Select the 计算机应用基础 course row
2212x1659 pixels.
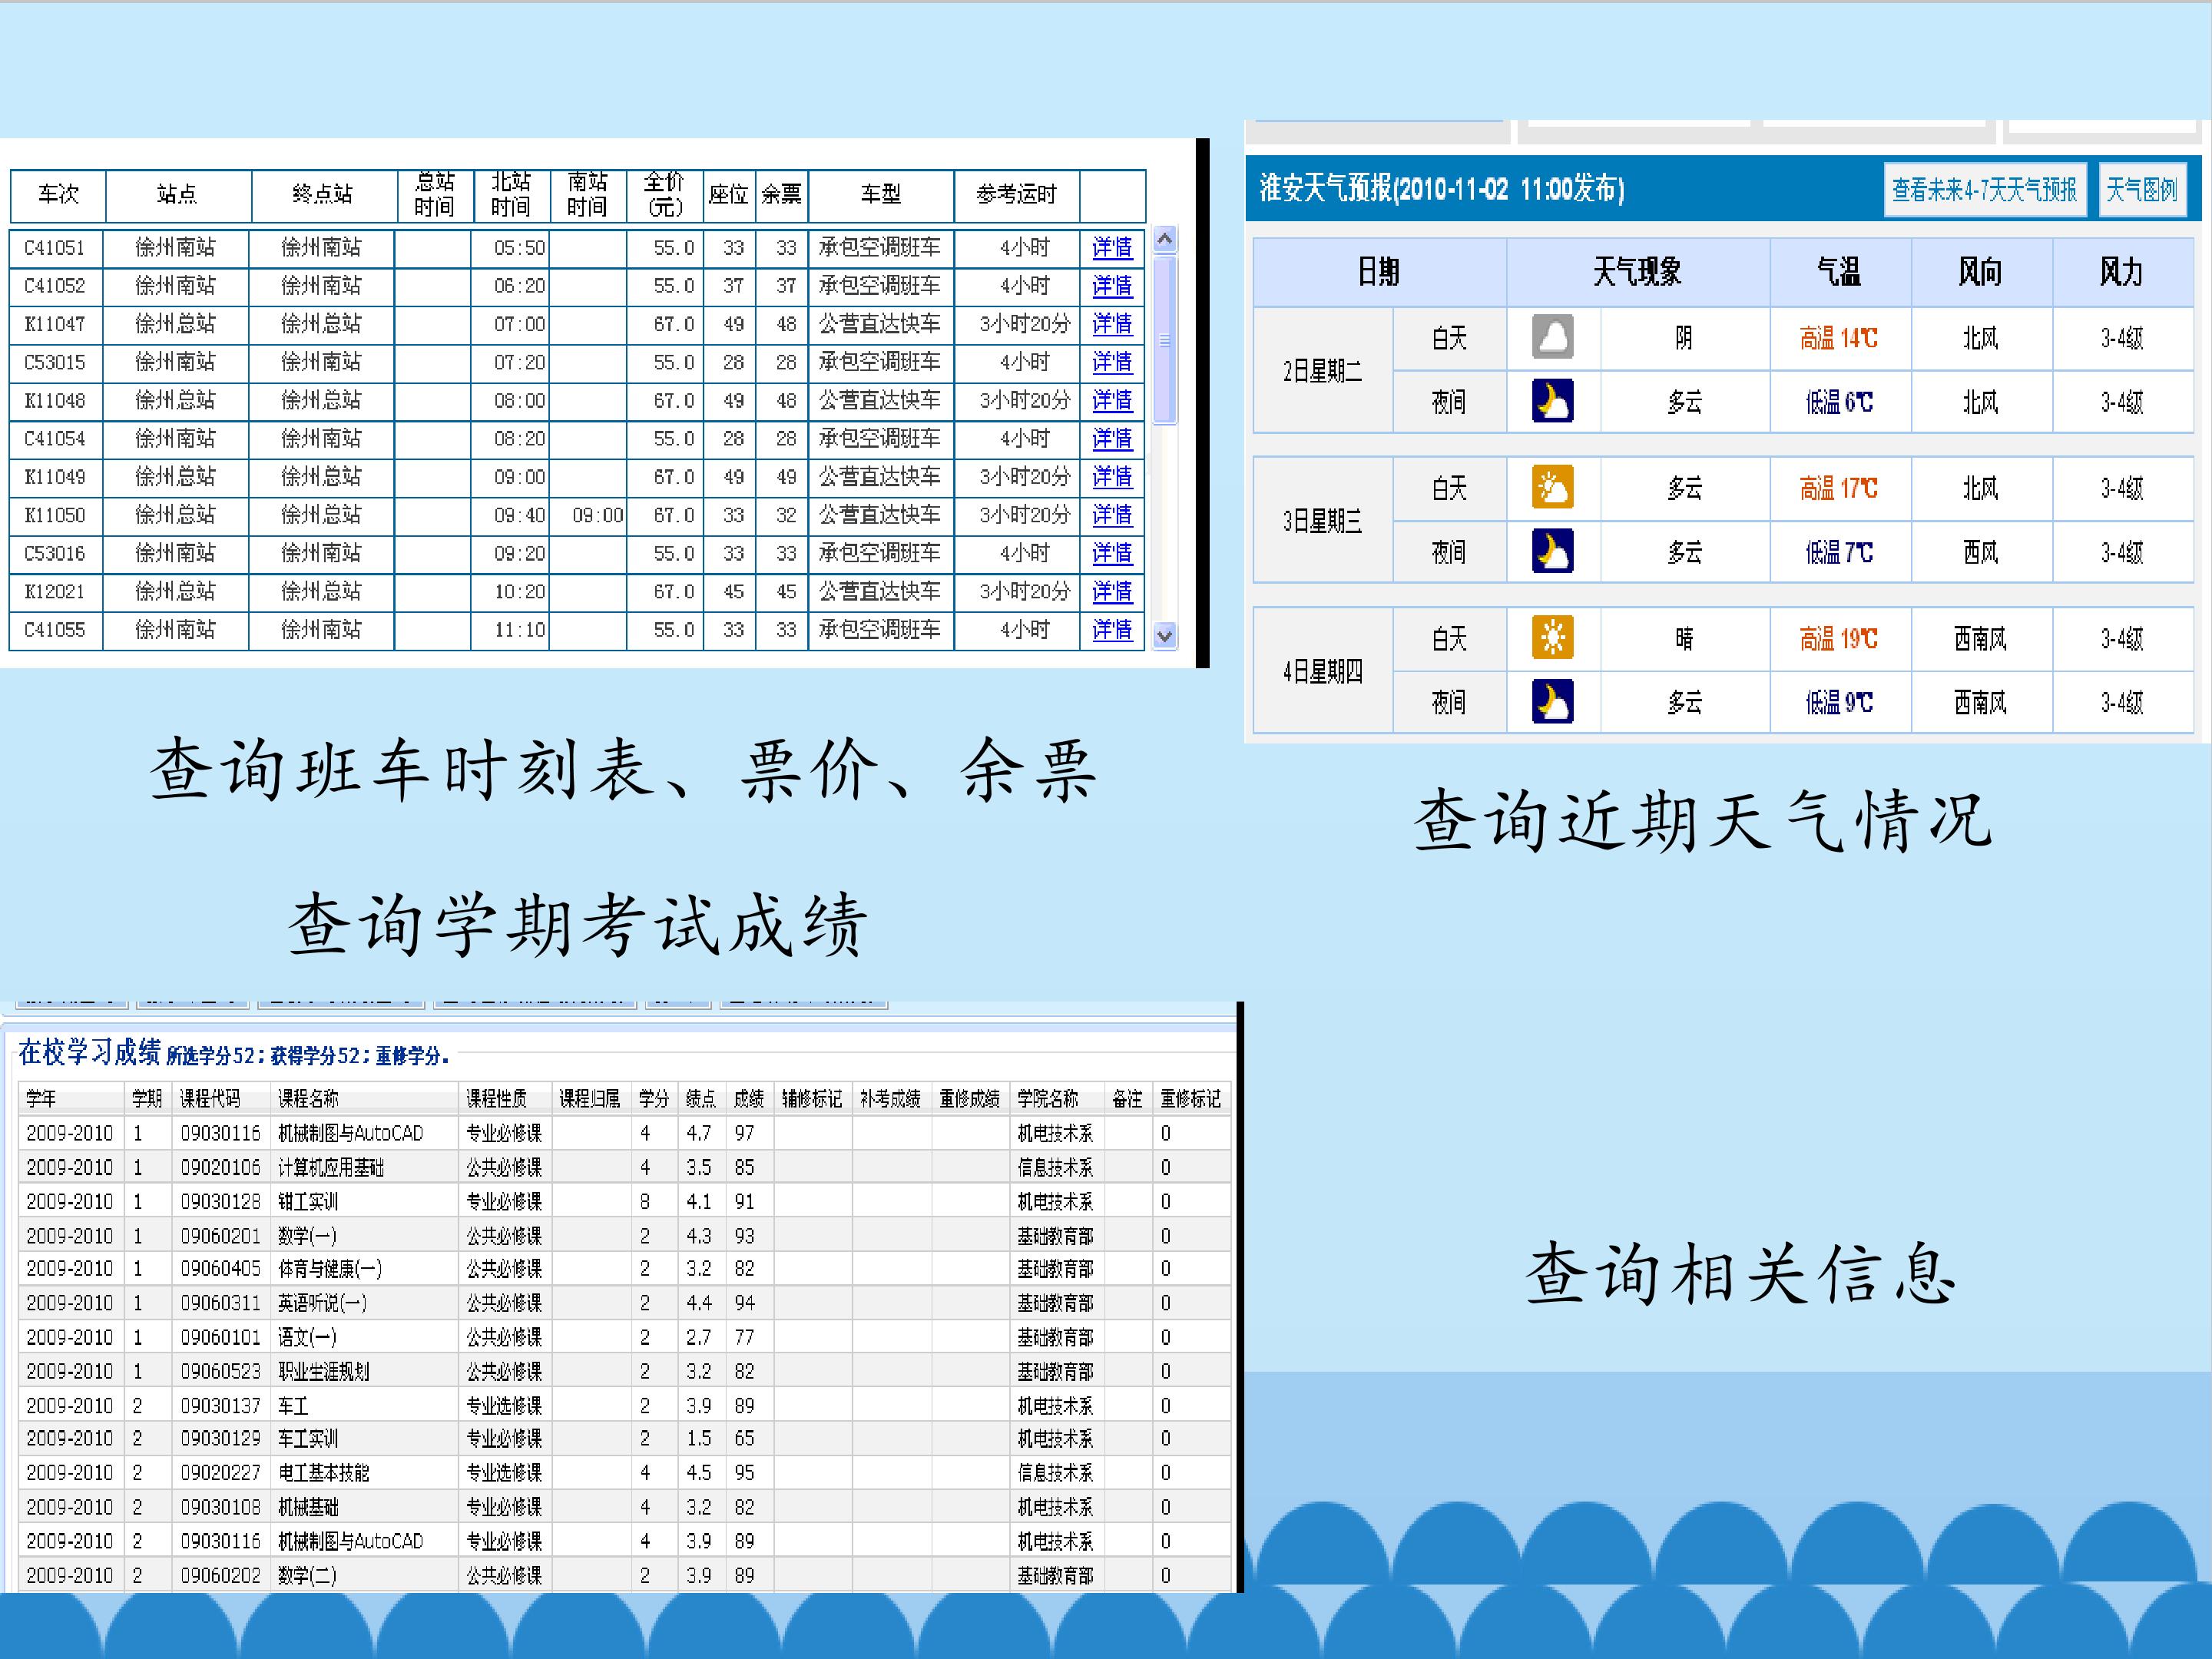click(624, 1167)
